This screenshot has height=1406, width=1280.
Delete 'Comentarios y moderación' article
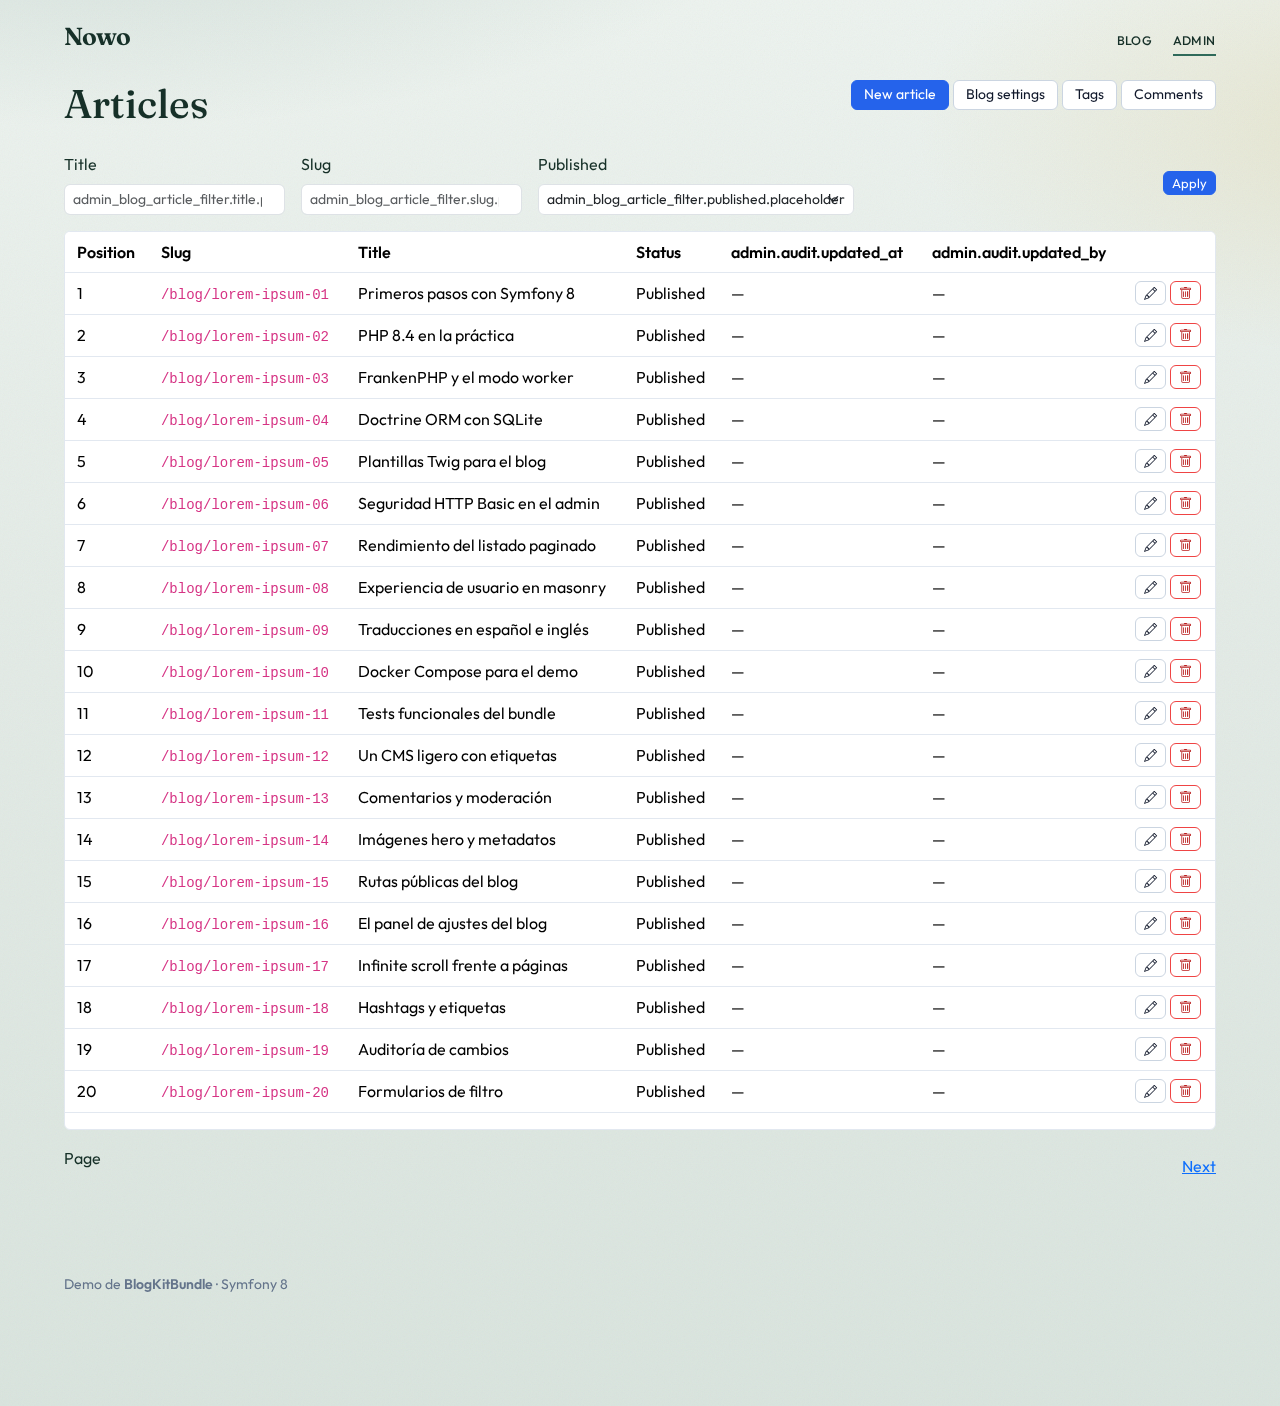pos(1185,797)
